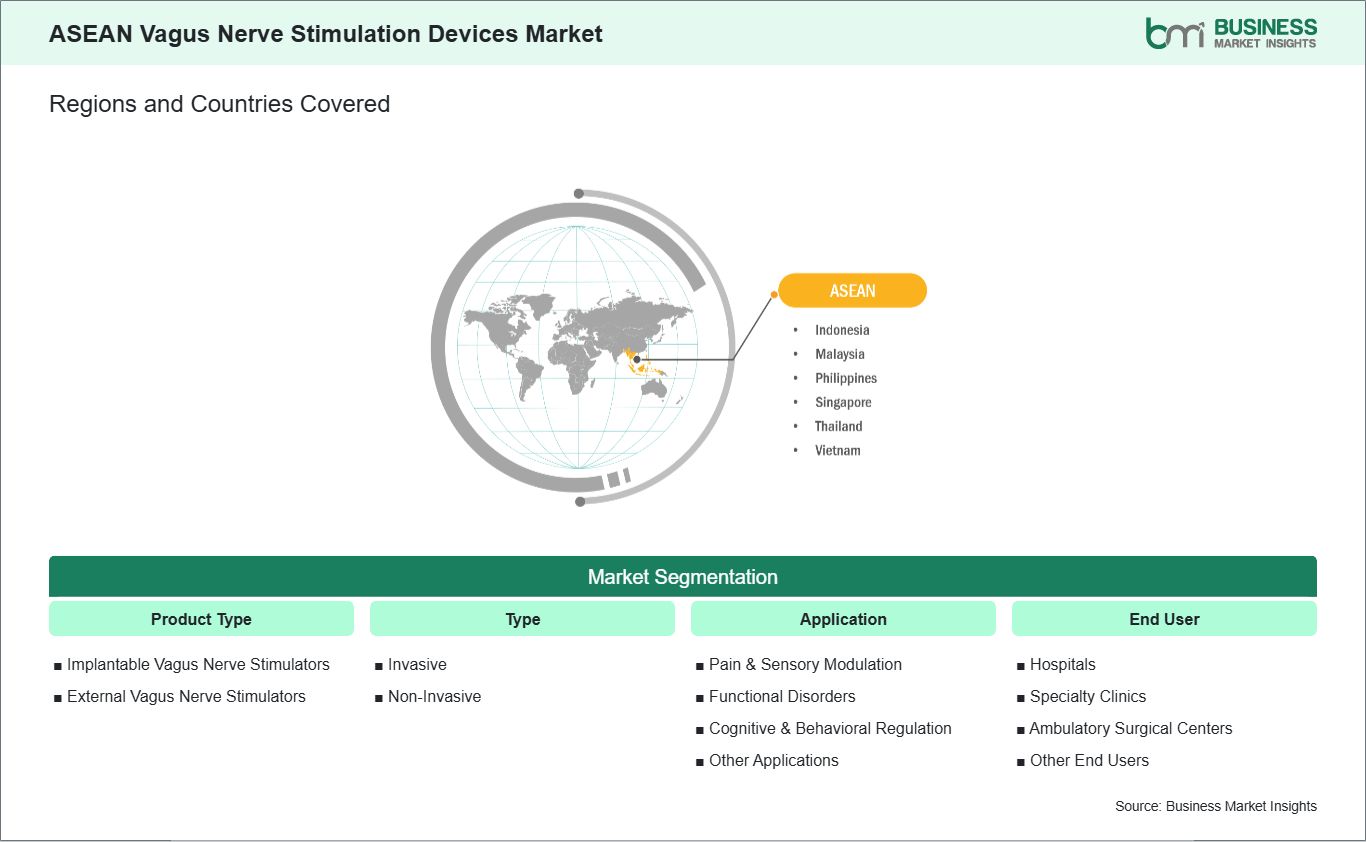Select Indonesia in the country list
Image resolution: width=1366 pixels, height=842 pixels.
(x=842, y=330)
